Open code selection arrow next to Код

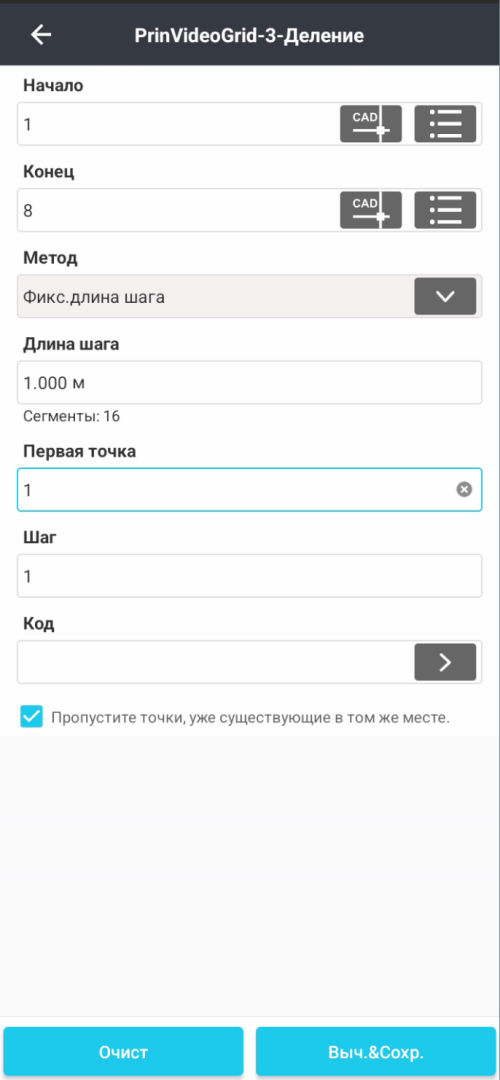pos(445,662)
